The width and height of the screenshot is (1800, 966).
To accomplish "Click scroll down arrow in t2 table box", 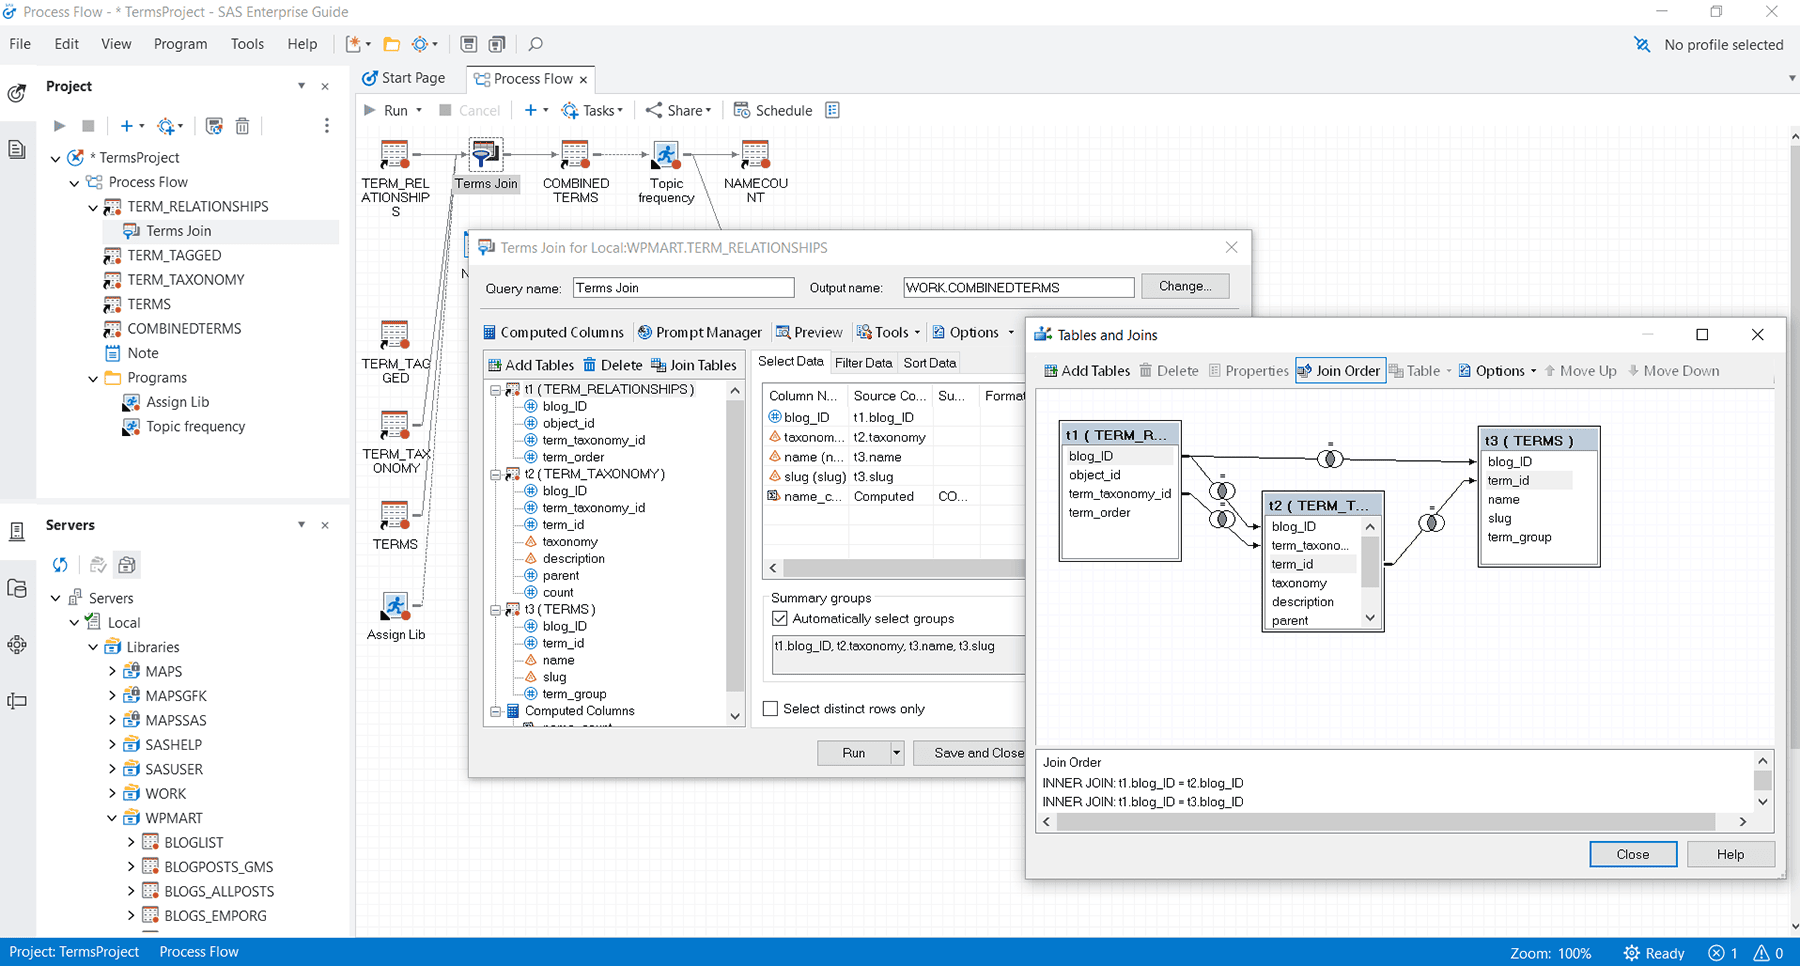I will [1370, 618].
